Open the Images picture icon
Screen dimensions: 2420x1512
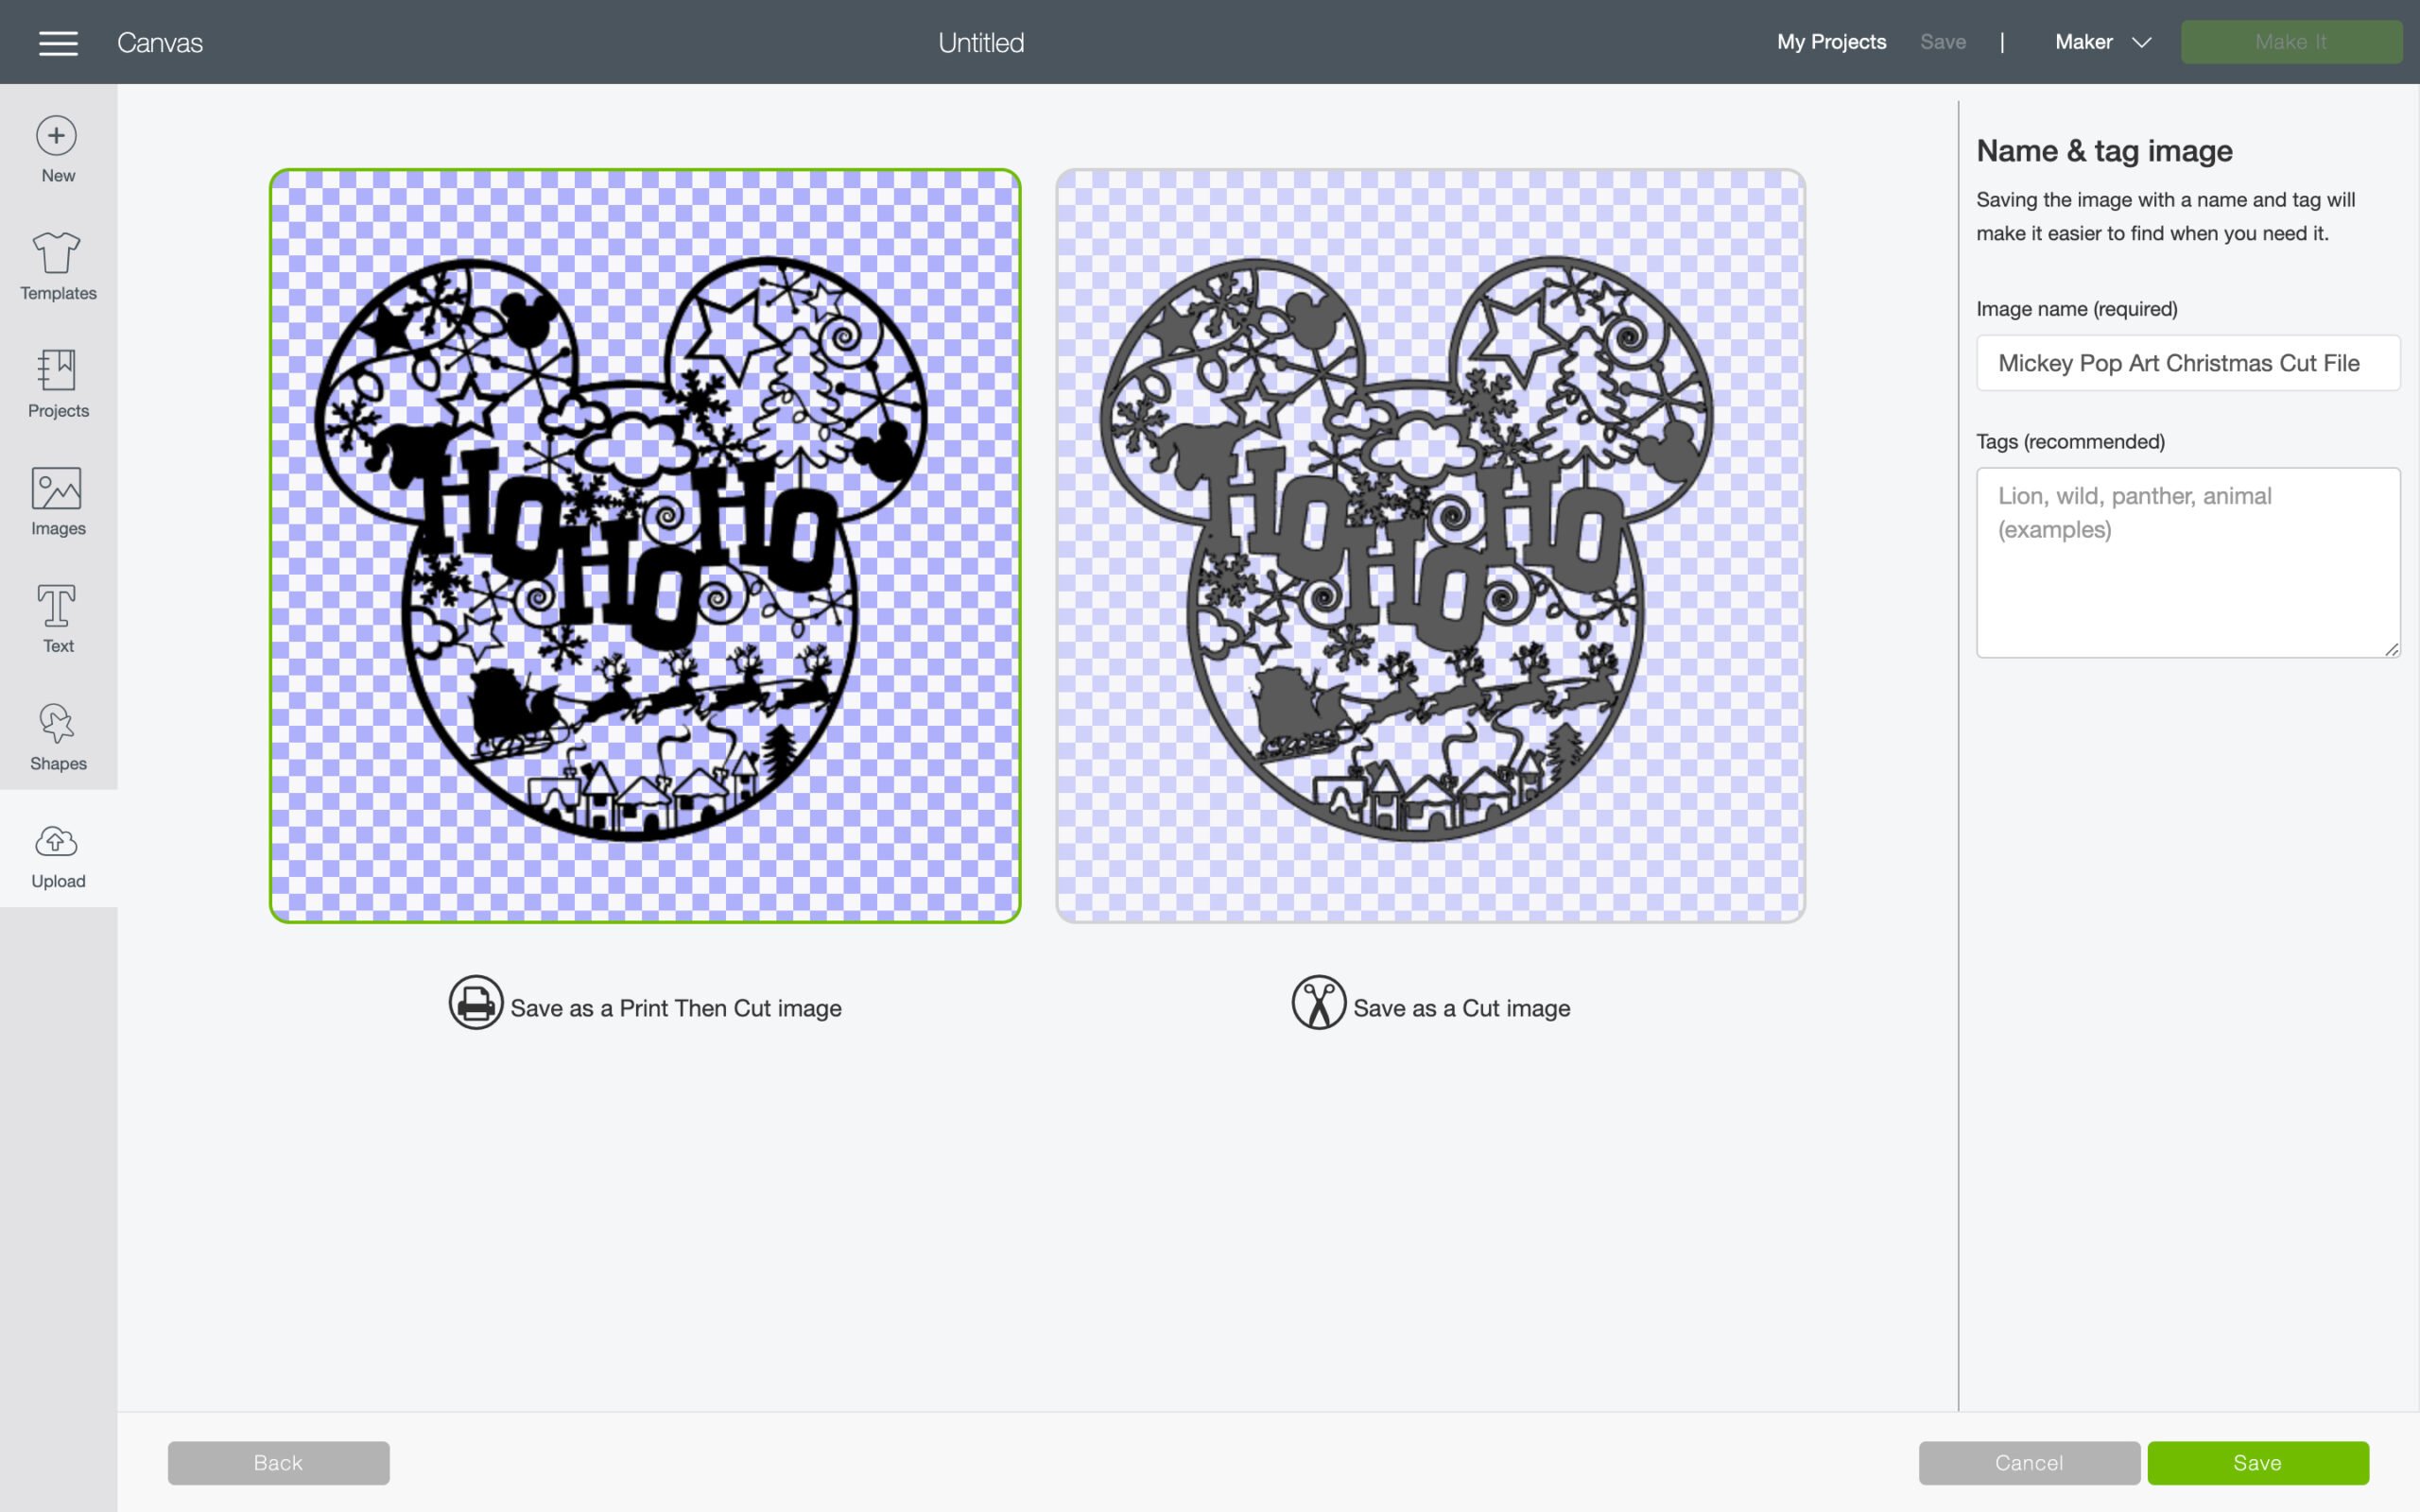click(x=57, y=489)
